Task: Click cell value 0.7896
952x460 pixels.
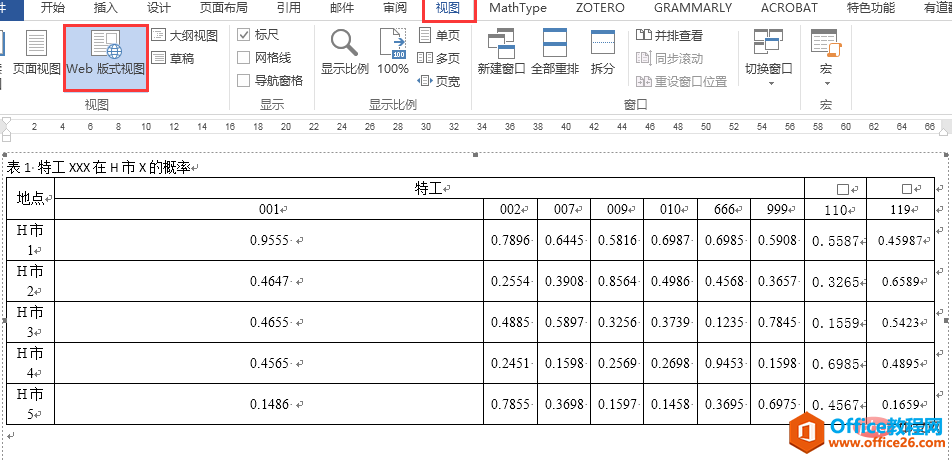Action: tap(511, 240)
